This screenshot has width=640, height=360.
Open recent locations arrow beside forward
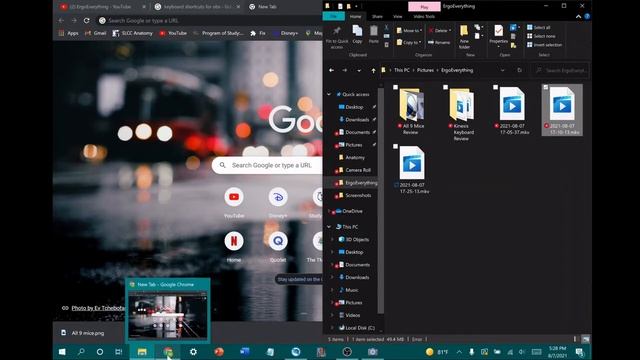[359, 70]
